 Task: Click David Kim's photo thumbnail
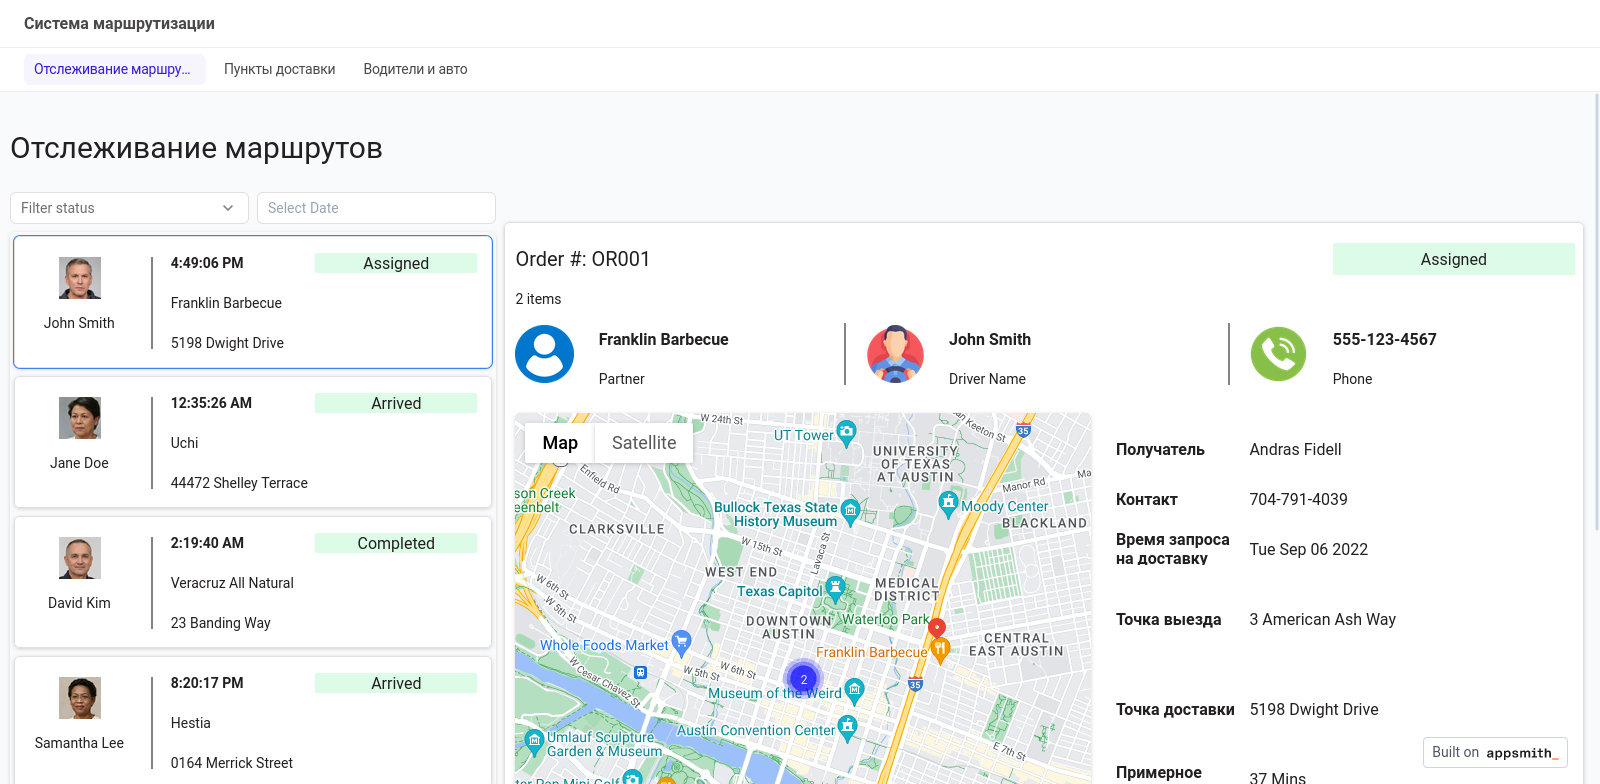point(79,558)
